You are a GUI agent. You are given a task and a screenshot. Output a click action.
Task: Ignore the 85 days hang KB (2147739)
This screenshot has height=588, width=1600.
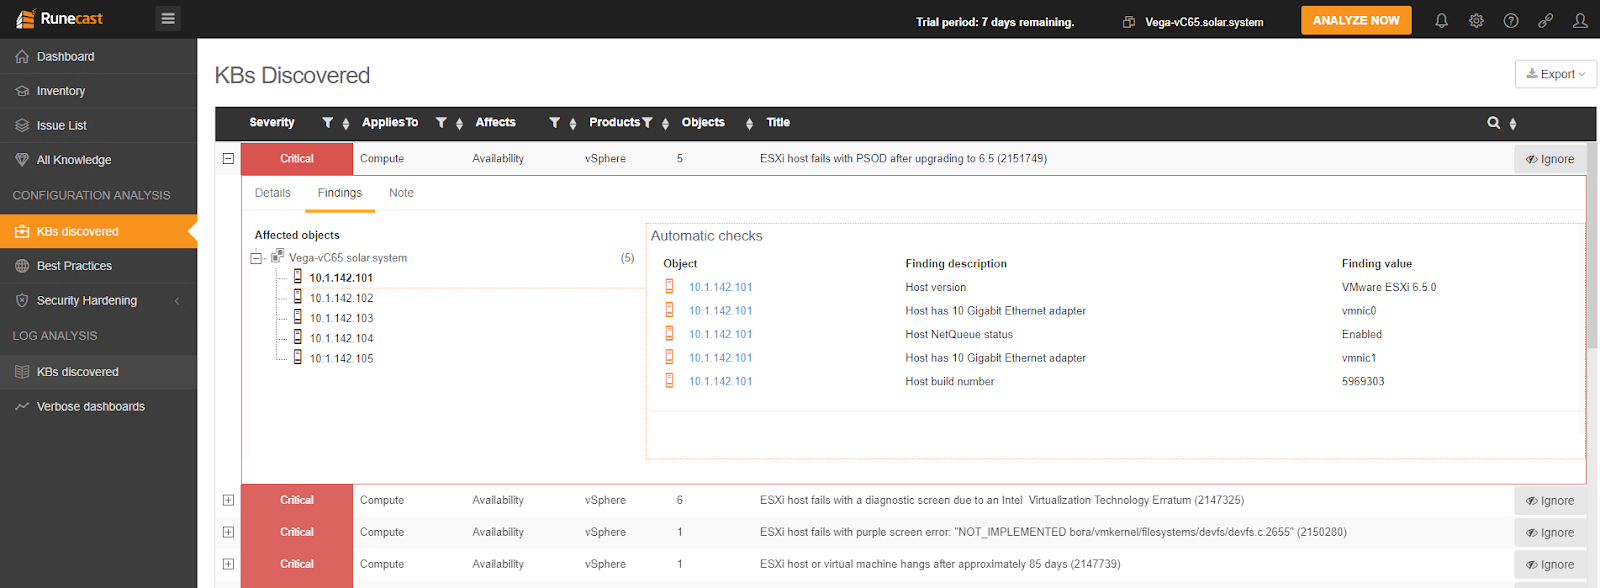pos(1550,565)
